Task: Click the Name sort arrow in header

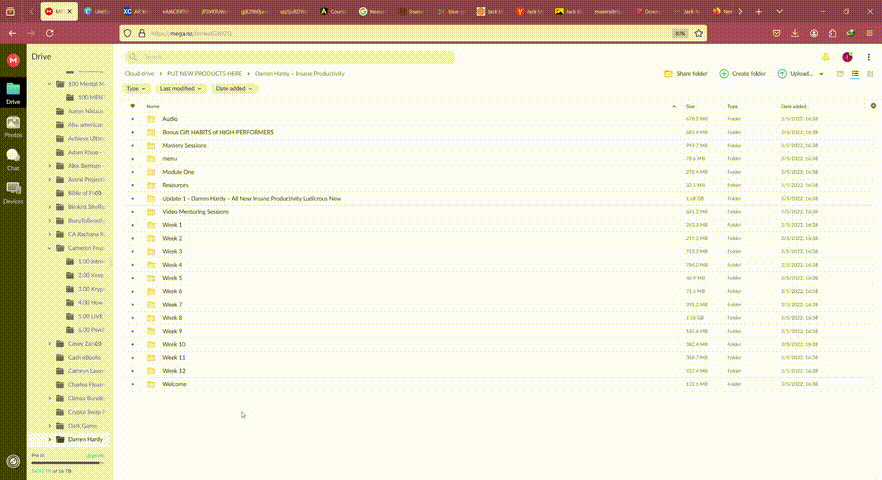Action: tap(674, 106)
